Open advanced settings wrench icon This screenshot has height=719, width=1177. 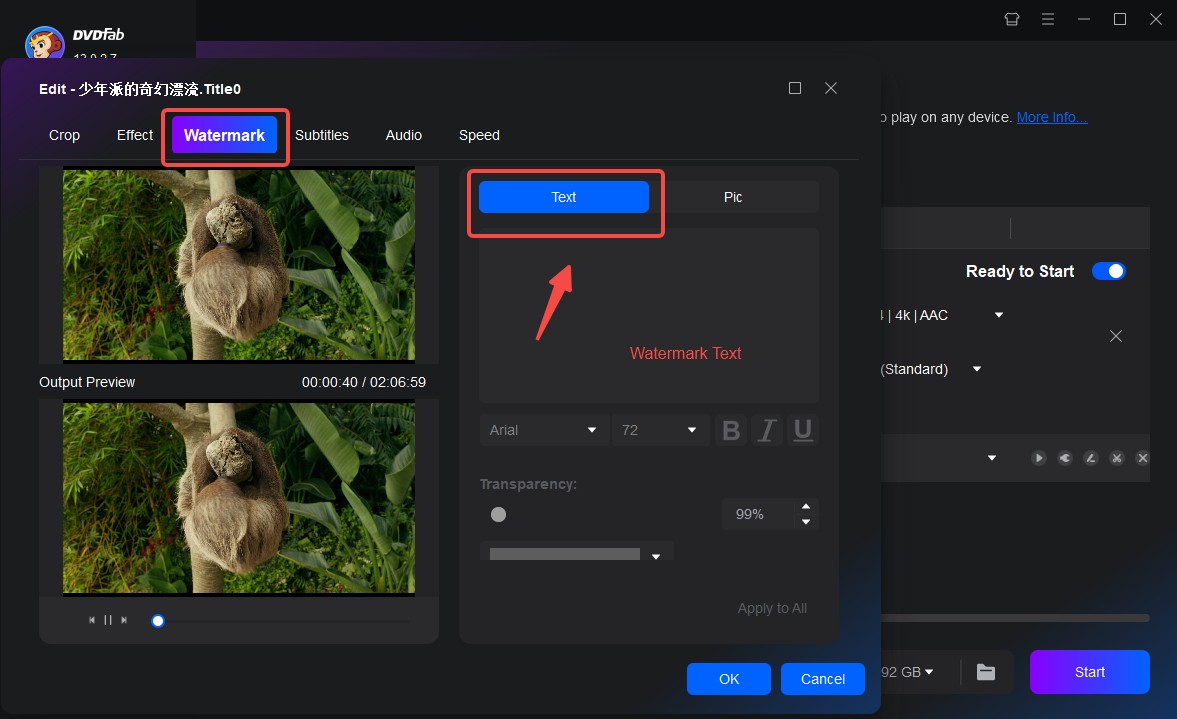pyautogui.click(x=1065, y=458)
